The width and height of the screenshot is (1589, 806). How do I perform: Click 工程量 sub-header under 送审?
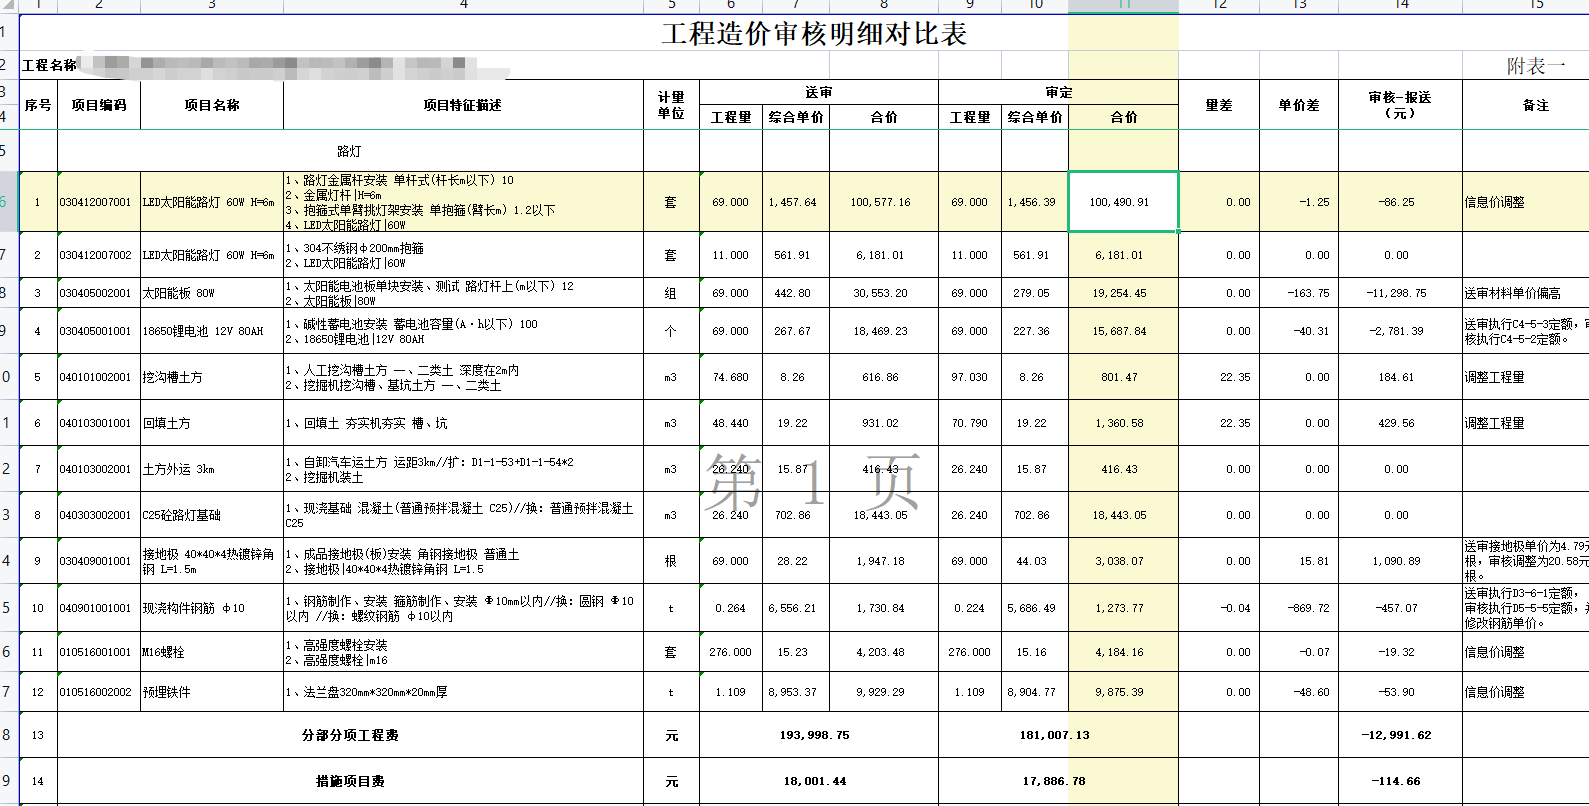(731, 117)
